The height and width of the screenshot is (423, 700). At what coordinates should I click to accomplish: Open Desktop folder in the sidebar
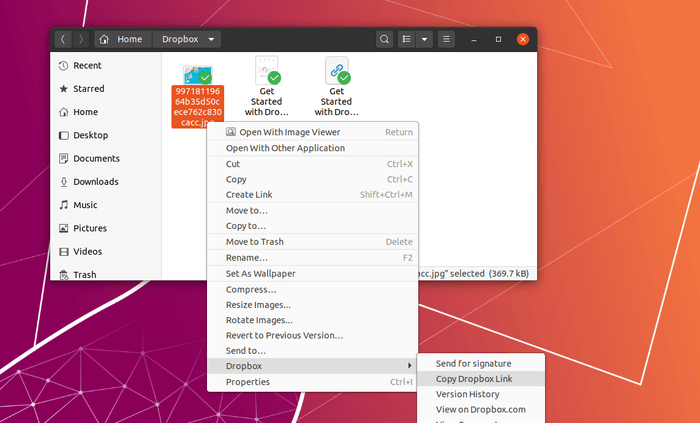(x=106, y=135)
